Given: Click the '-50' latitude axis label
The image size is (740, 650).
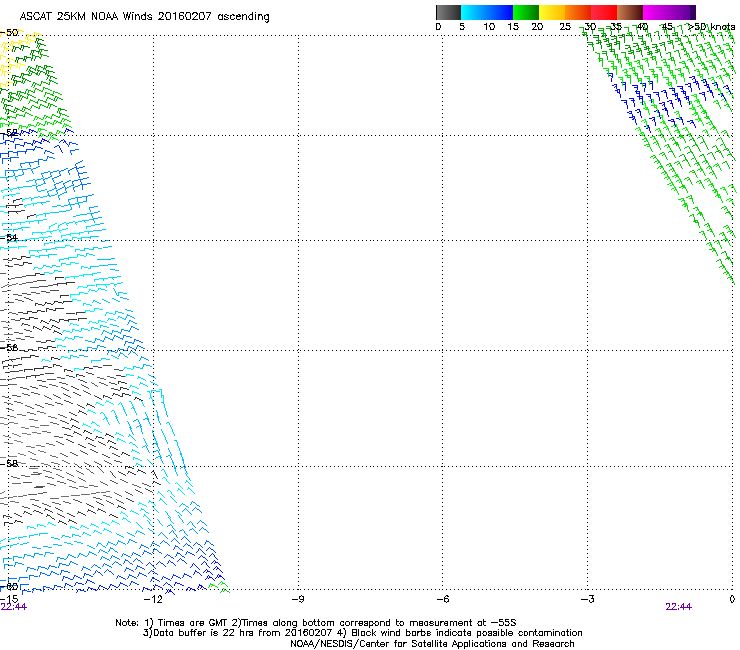Looking at the screenshot, I should tap(9, 33).
